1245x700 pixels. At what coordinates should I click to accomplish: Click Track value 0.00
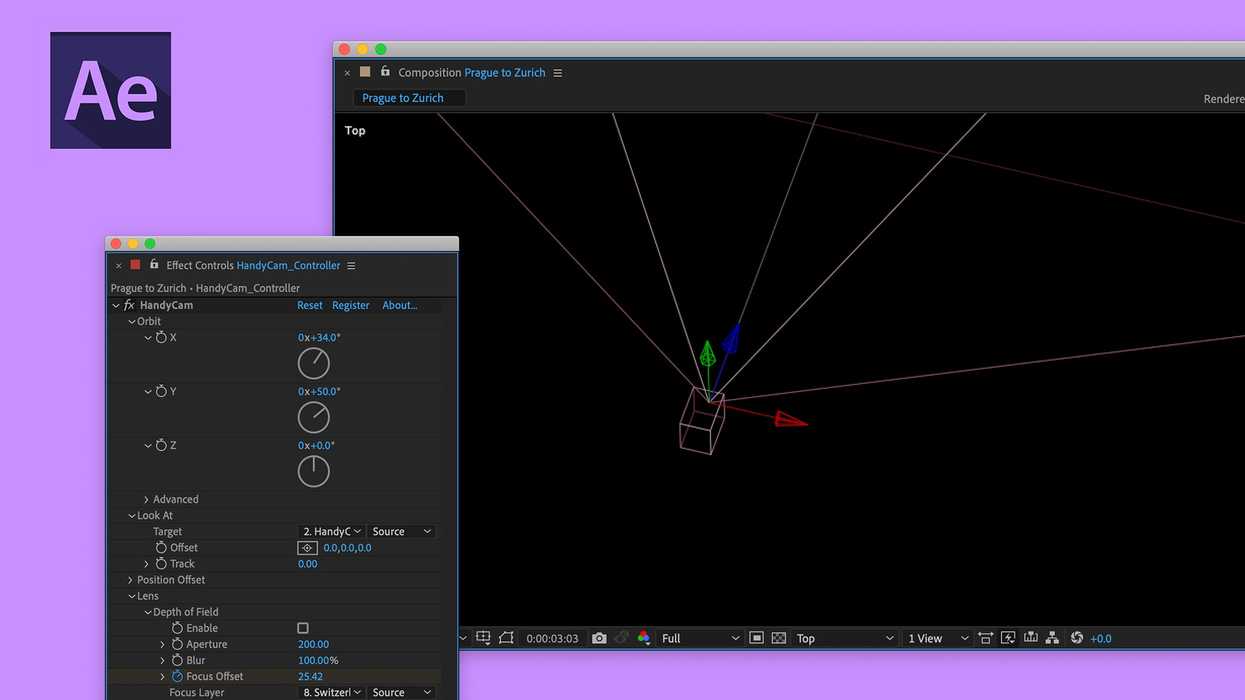[308, 564]
